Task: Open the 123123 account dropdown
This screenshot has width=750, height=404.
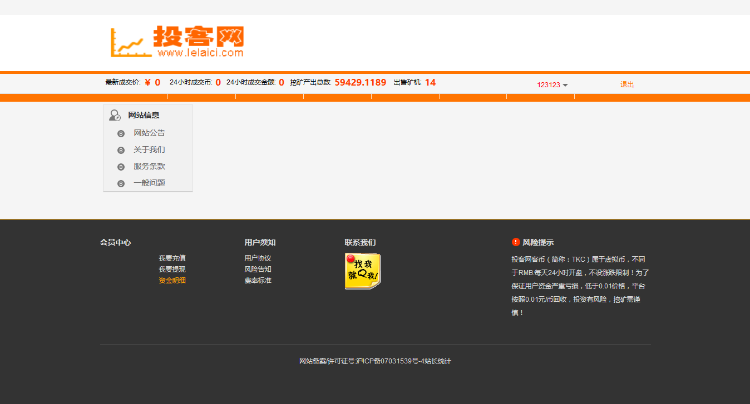Action: [552, 85]
